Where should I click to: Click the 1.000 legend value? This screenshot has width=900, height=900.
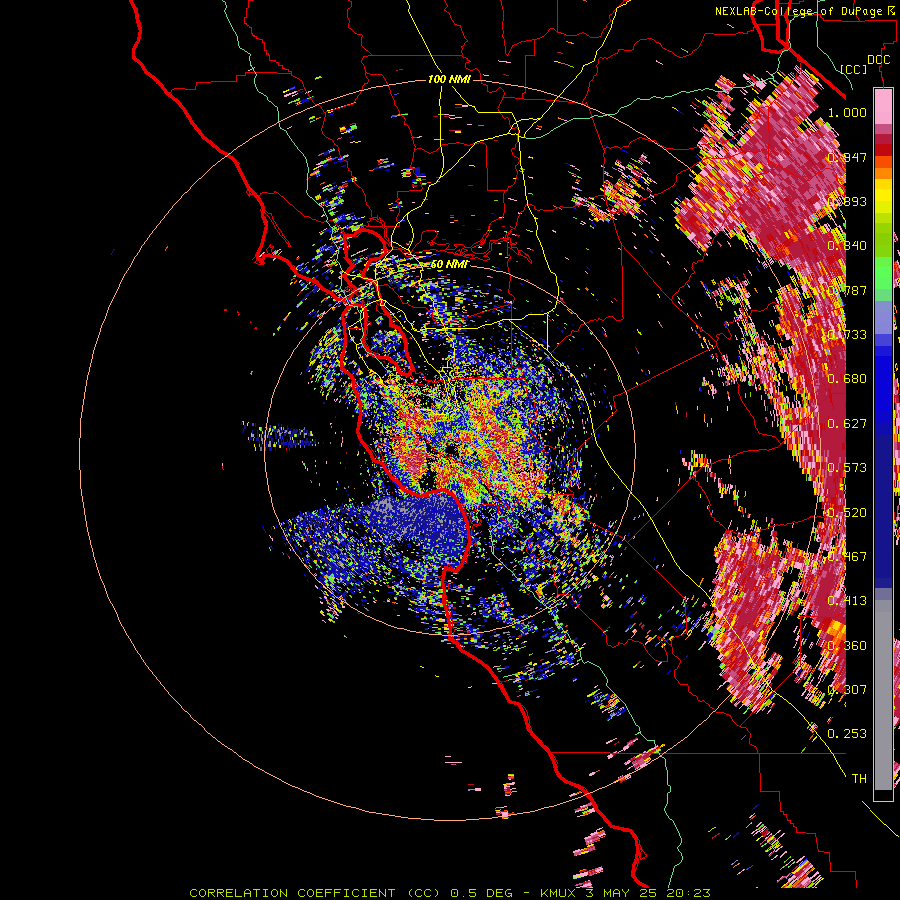(847, 112)
